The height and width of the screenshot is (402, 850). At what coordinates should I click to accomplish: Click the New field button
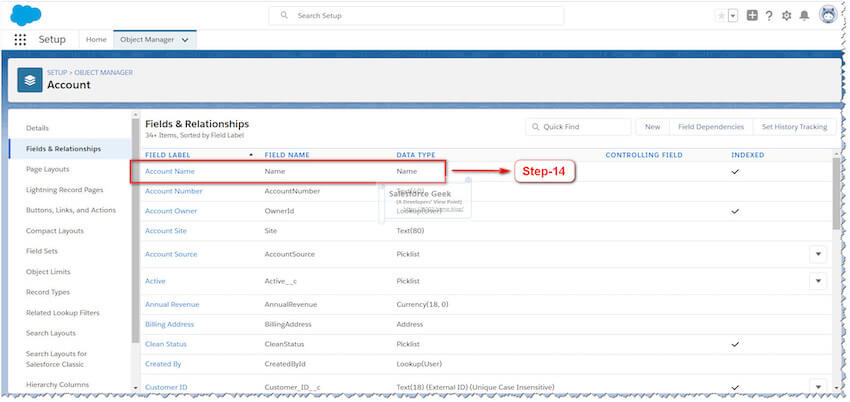(x=653, y=127)
